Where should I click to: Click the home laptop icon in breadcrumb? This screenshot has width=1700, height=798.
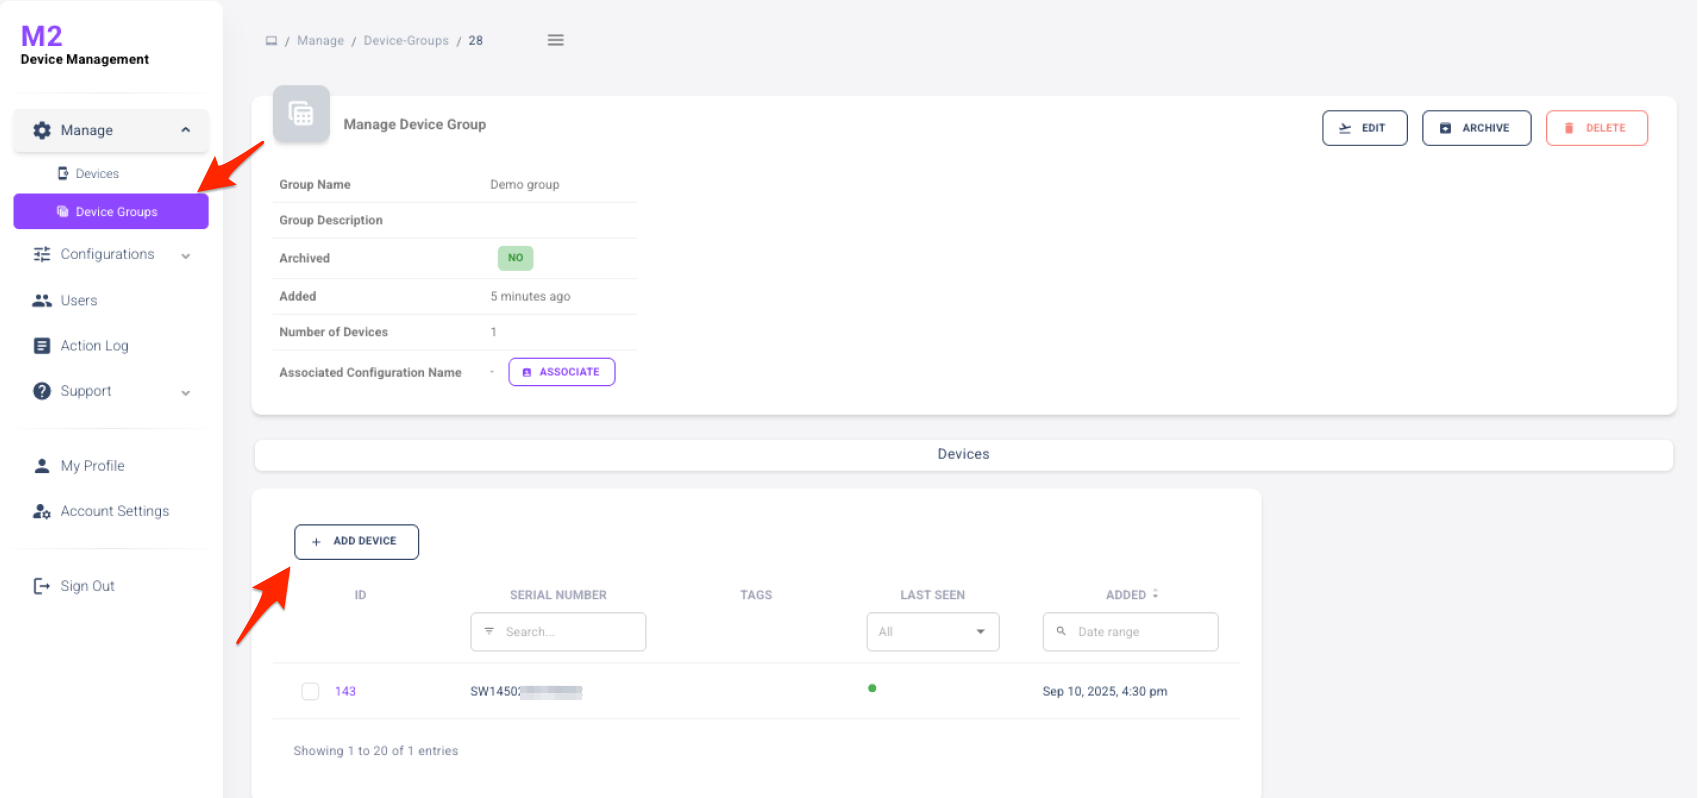[271, 41]
